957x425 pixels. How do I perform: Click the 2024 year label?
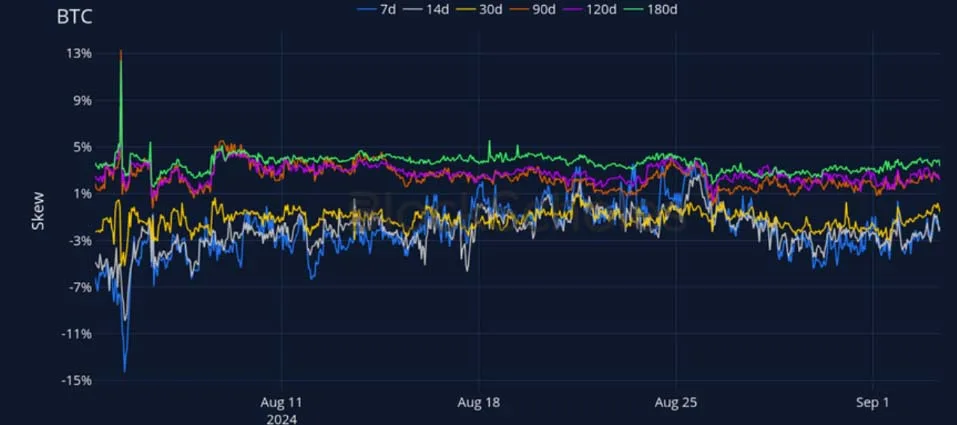coord(281,419)
